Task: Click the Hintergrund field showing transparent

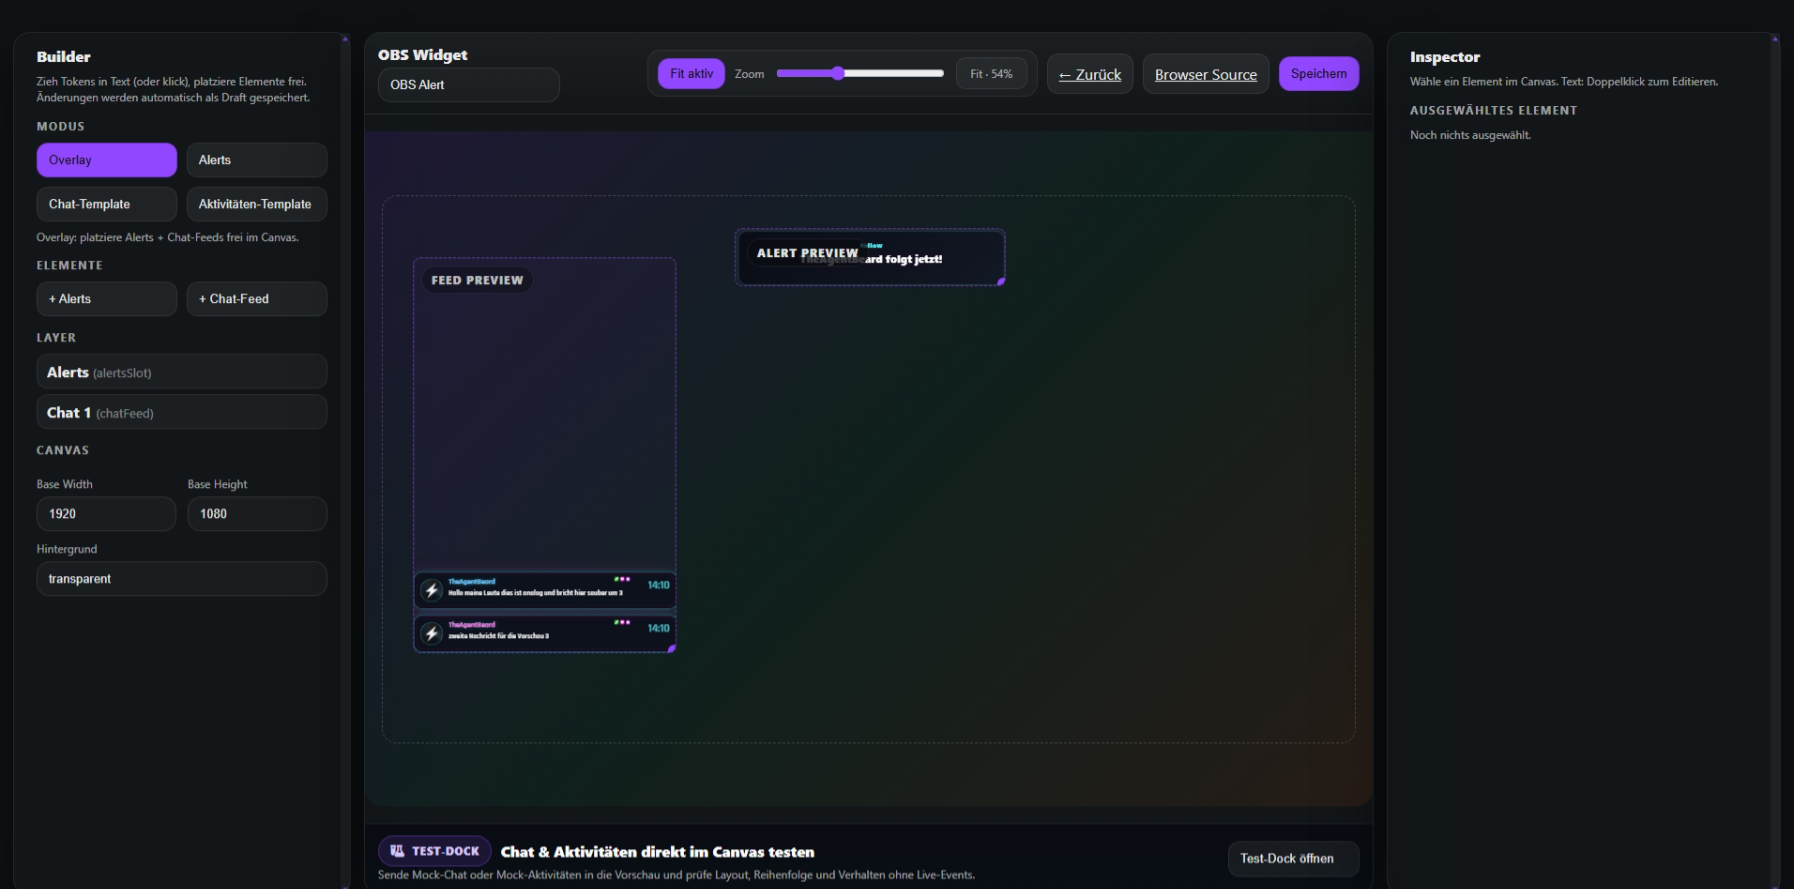Action: 182,579
